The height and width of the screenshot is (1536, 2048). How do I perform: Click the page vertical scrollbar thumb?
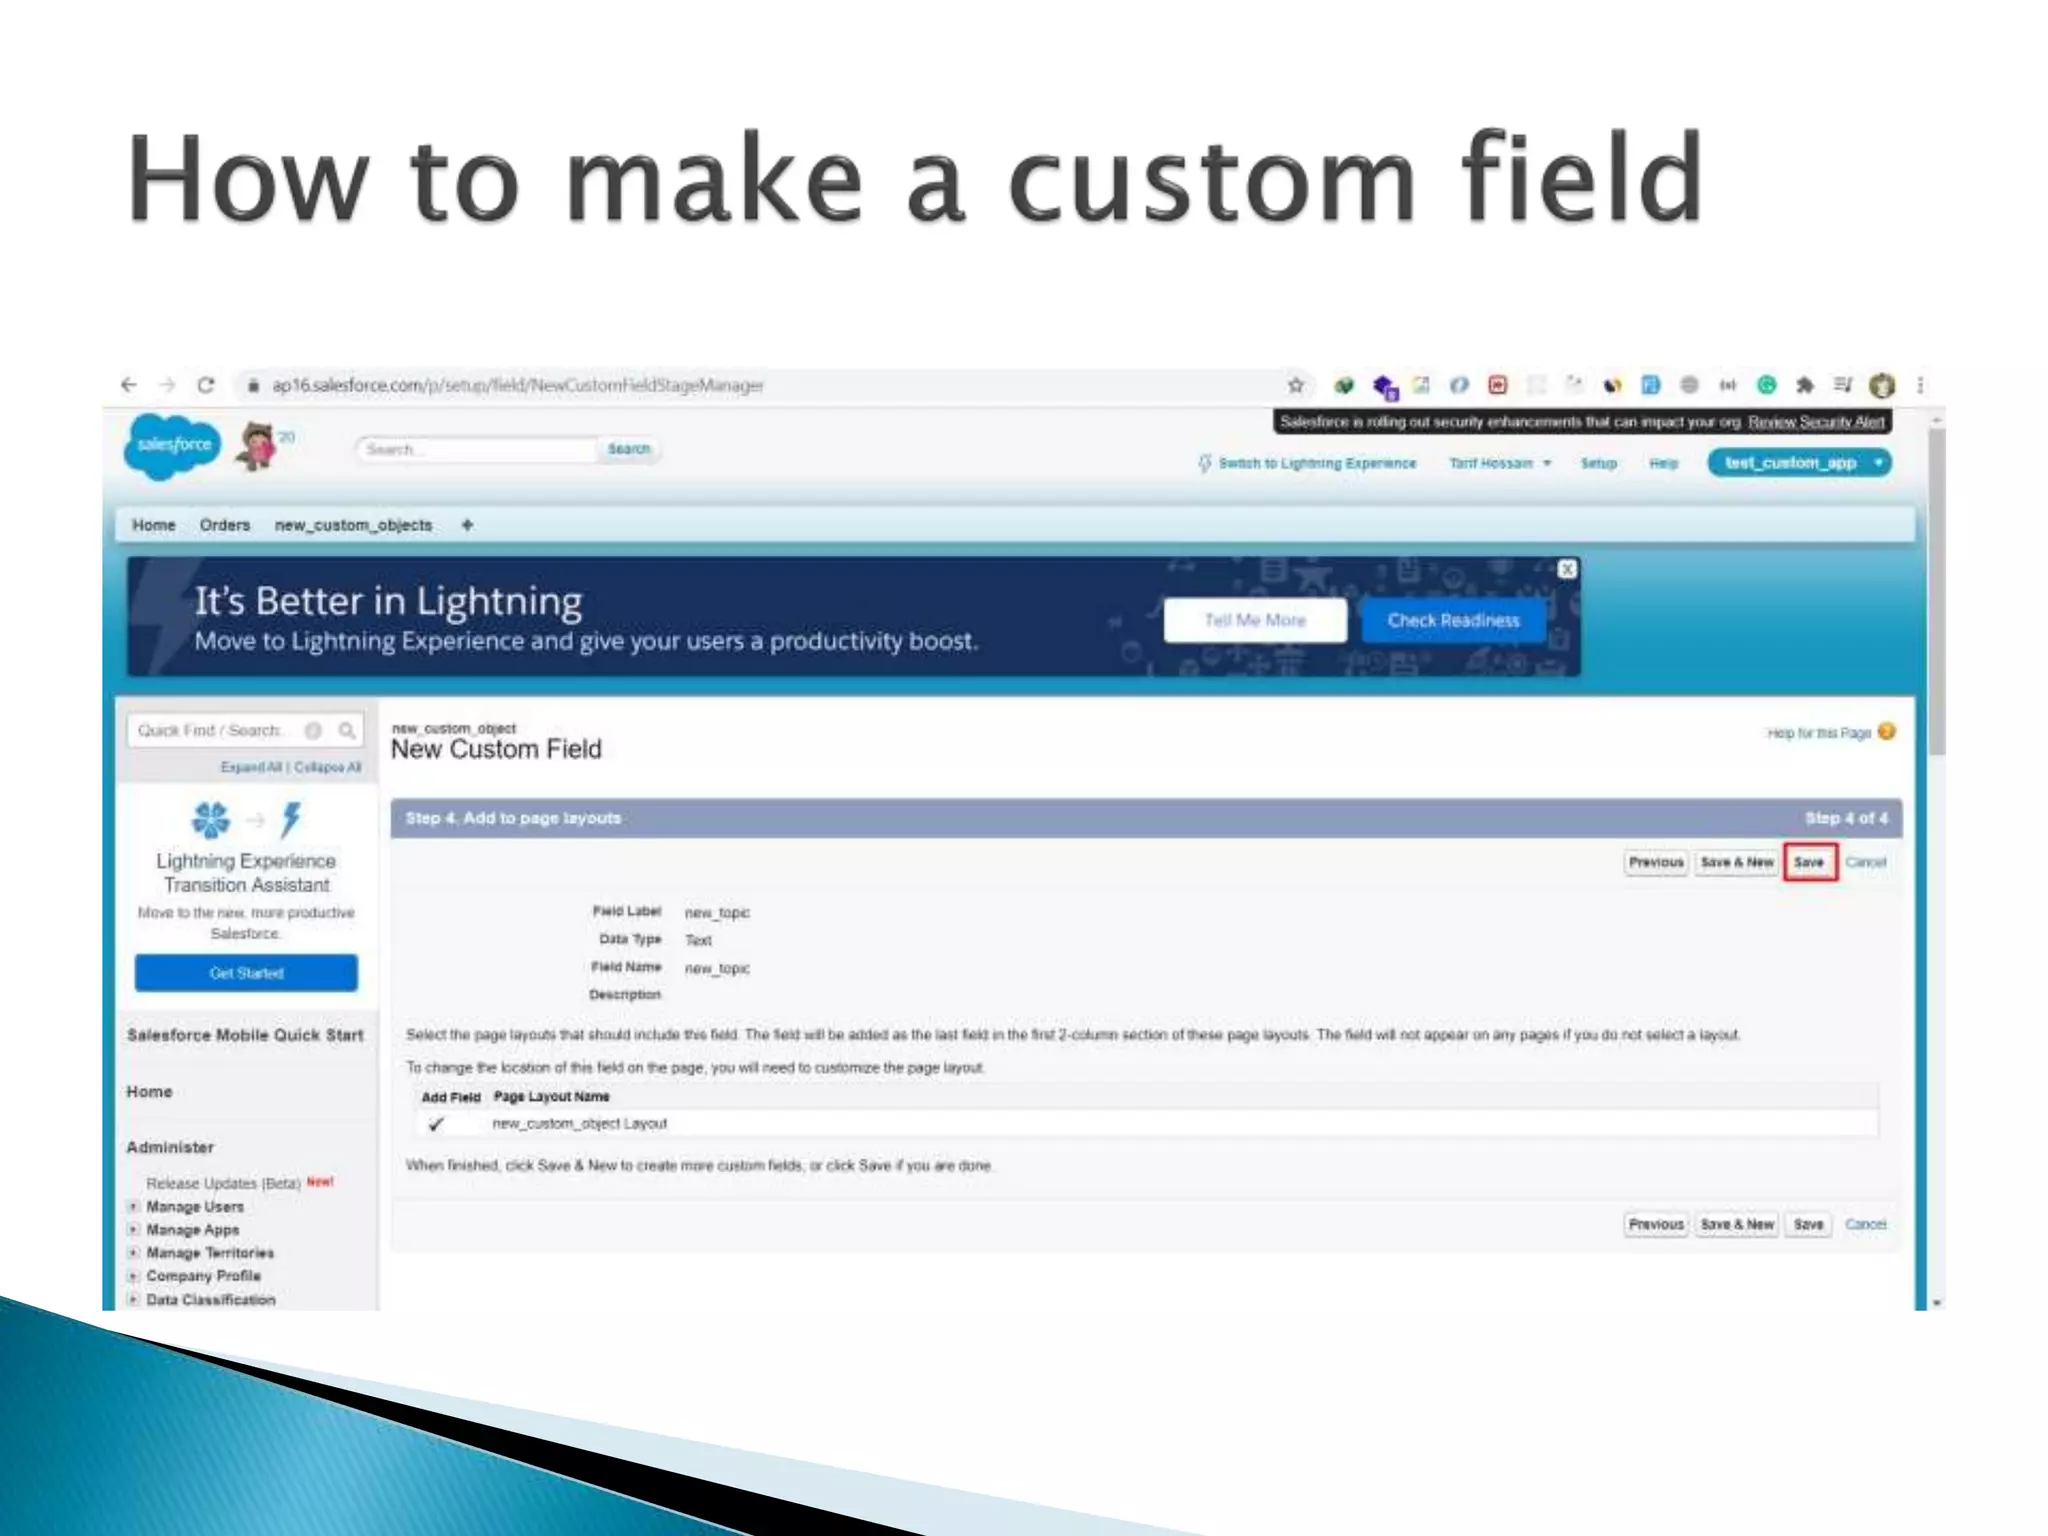point(1937,590)
